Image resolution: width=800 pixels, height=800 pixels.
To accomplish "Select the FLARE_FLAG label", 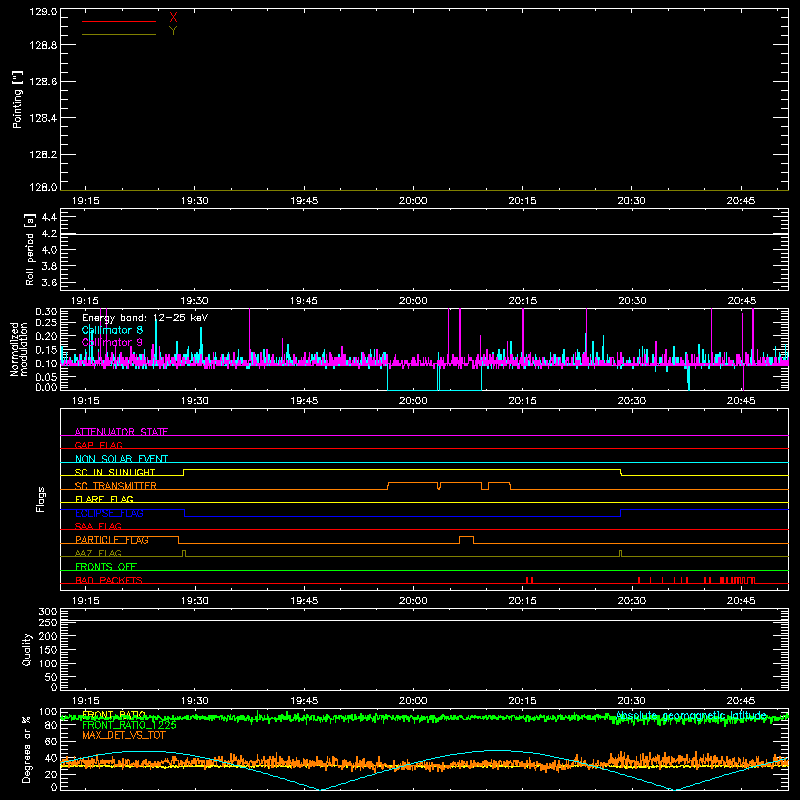I will [104, 499].
